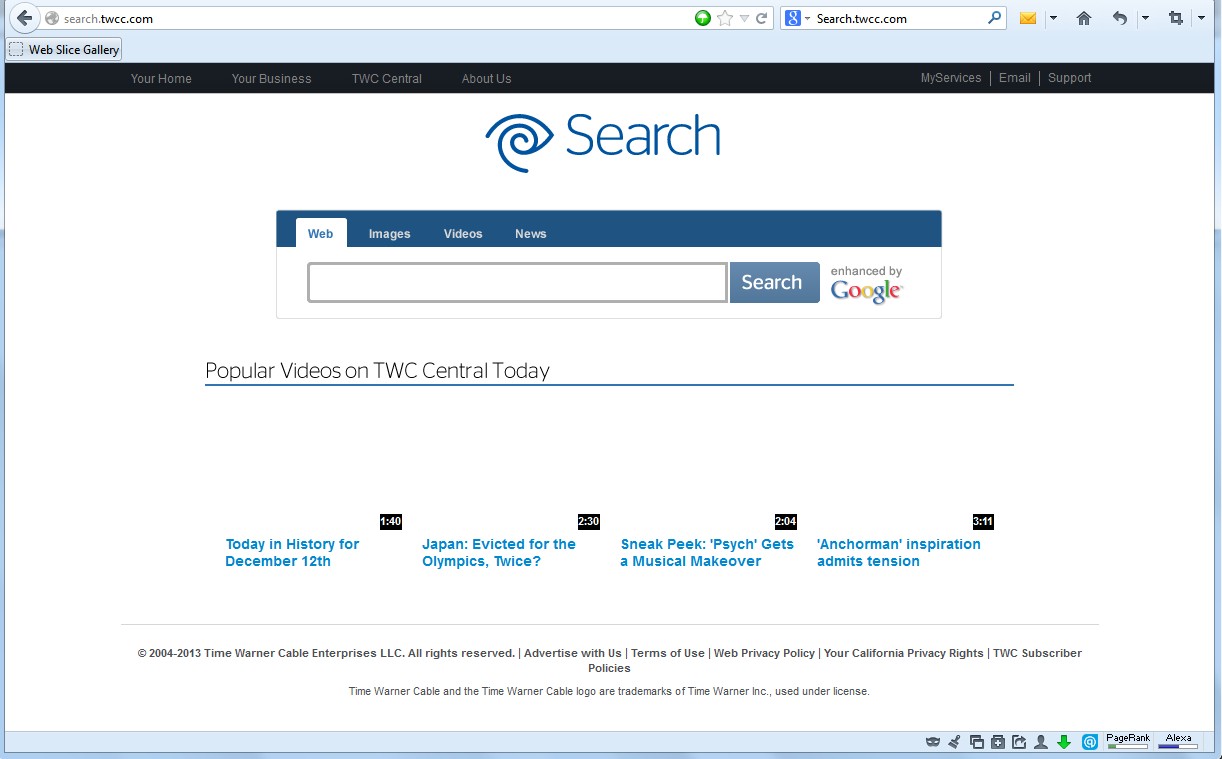
Task: Click the first-aid kit status bar icon
Action: click(x=998, y=742)
